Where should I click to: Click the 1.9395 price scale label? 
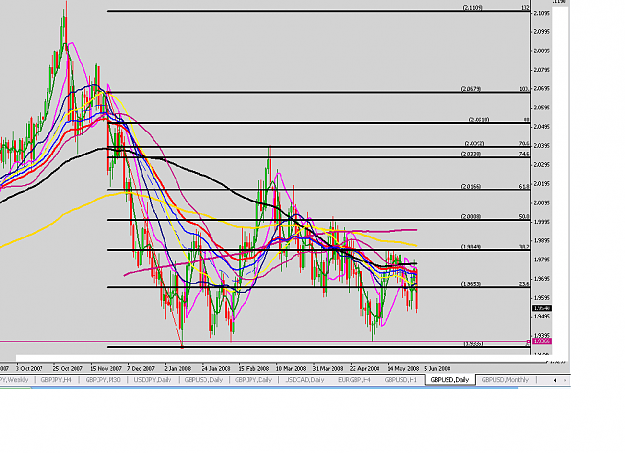[x=542, y=335]
